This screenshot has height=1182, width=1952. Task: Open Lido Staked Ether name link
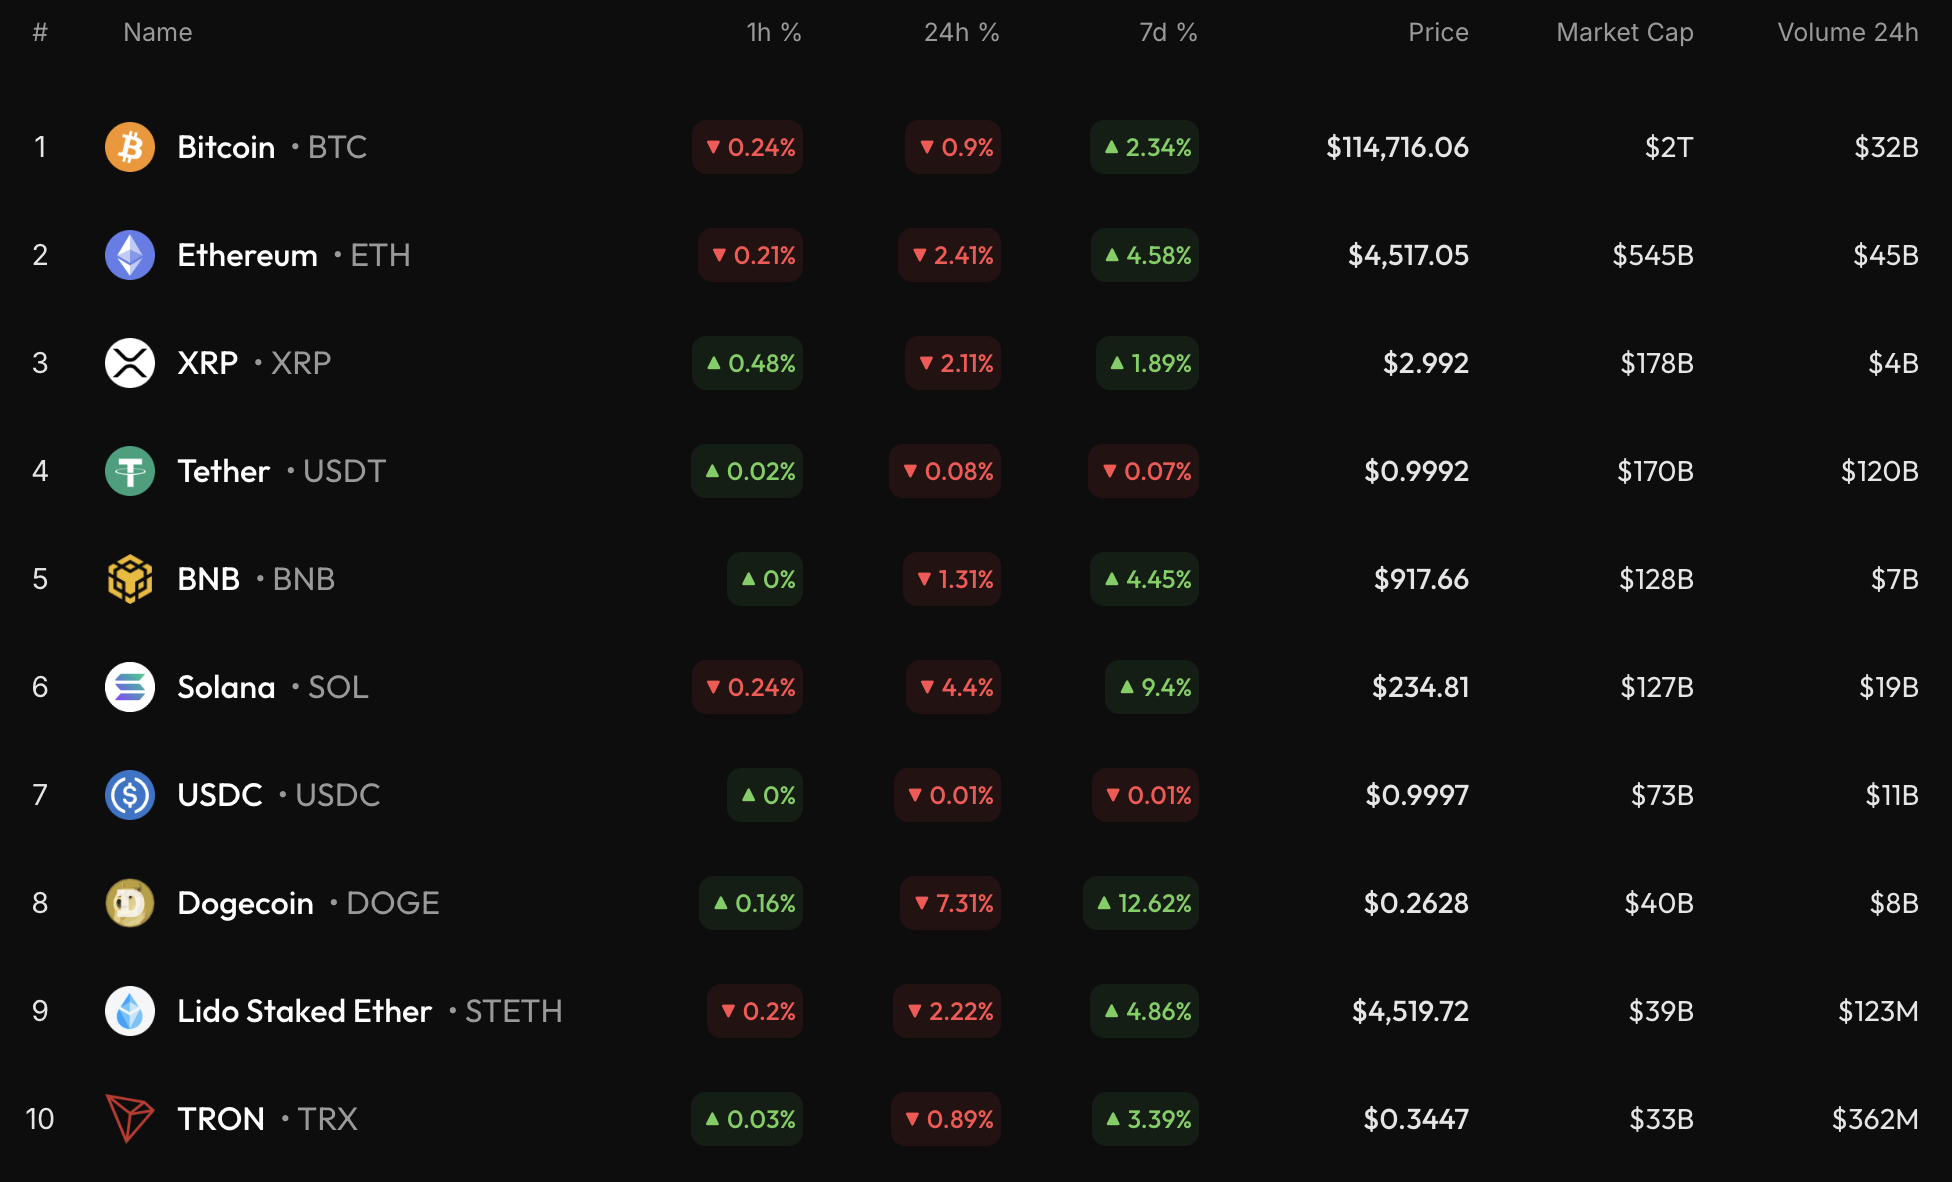pyautogui.click(x=304, y=1011)
